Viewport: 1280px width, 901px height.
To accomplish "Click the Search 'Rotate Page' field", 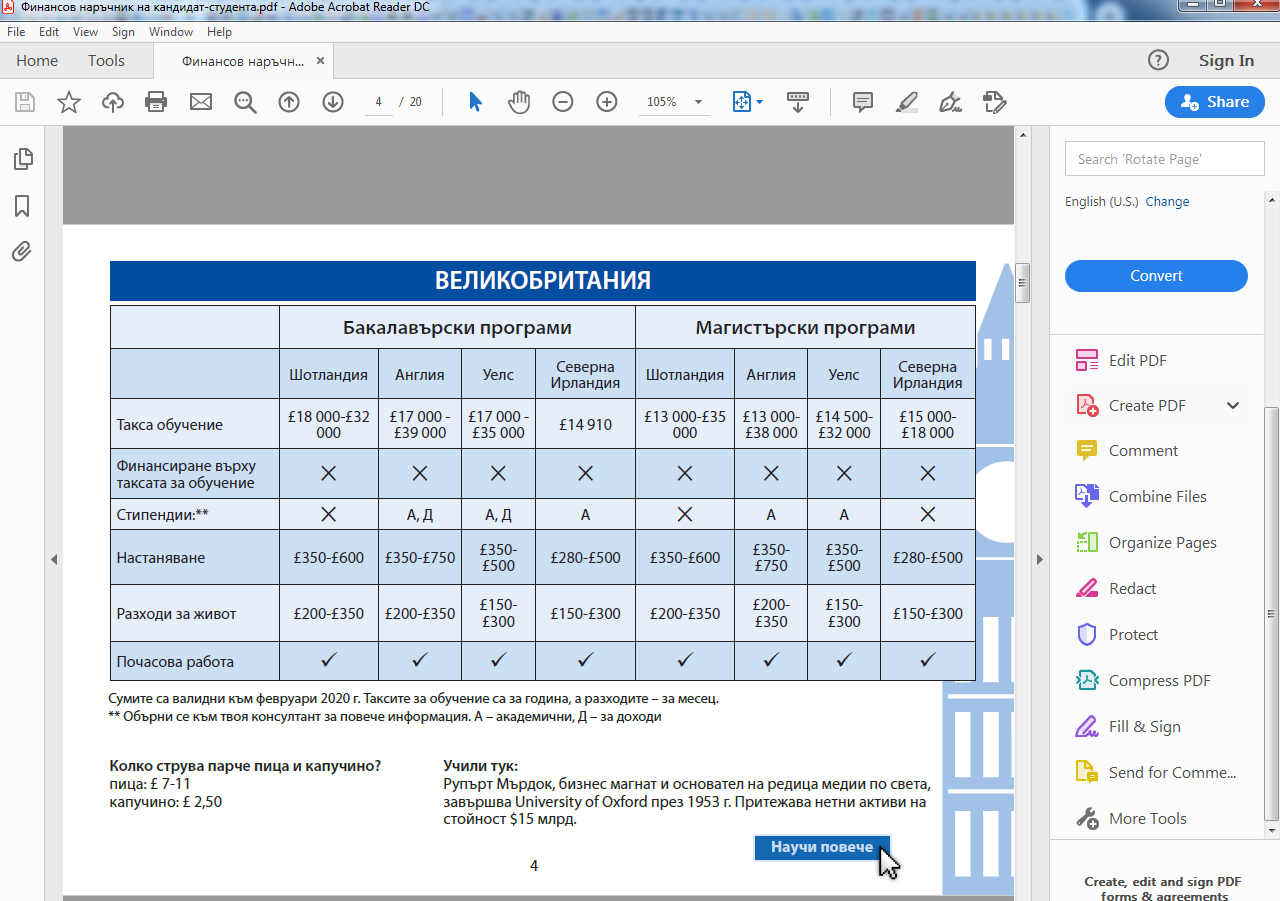I will coord(1164,159).
